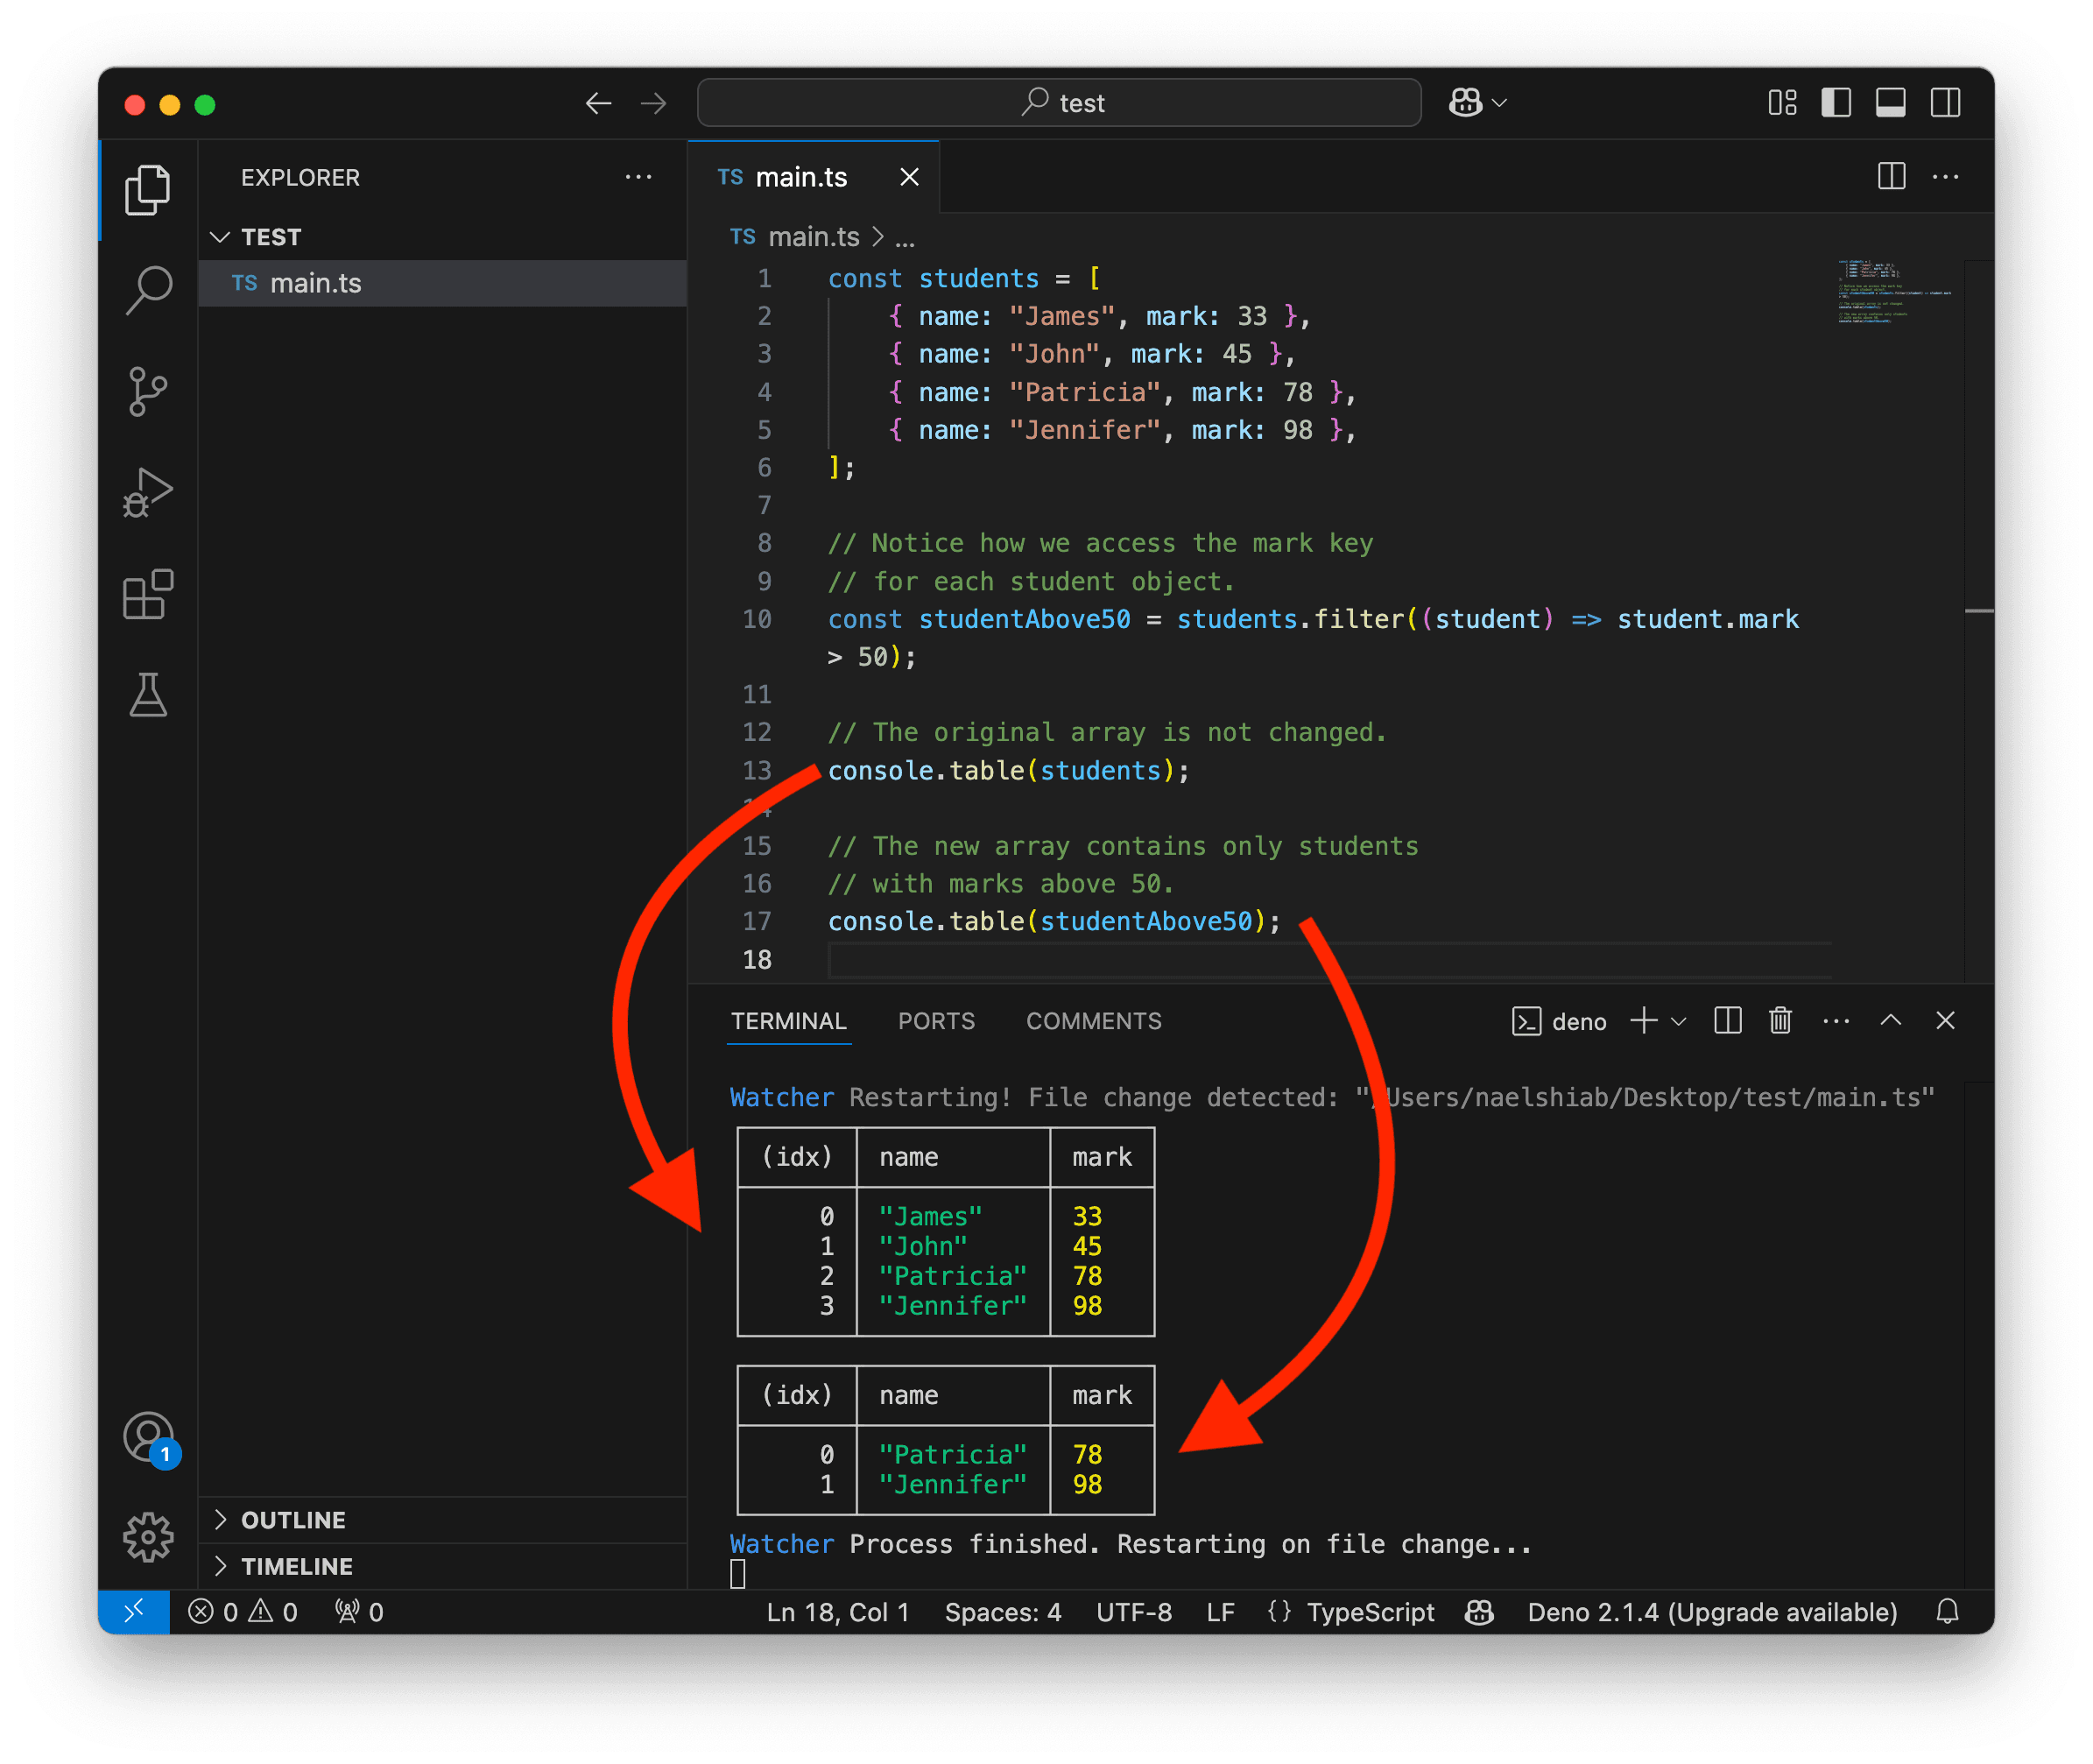Toggle the primary sidebar visibility
Image resolution: width=2093 pixels, height=1764 pixels.
coord(1836,102)
